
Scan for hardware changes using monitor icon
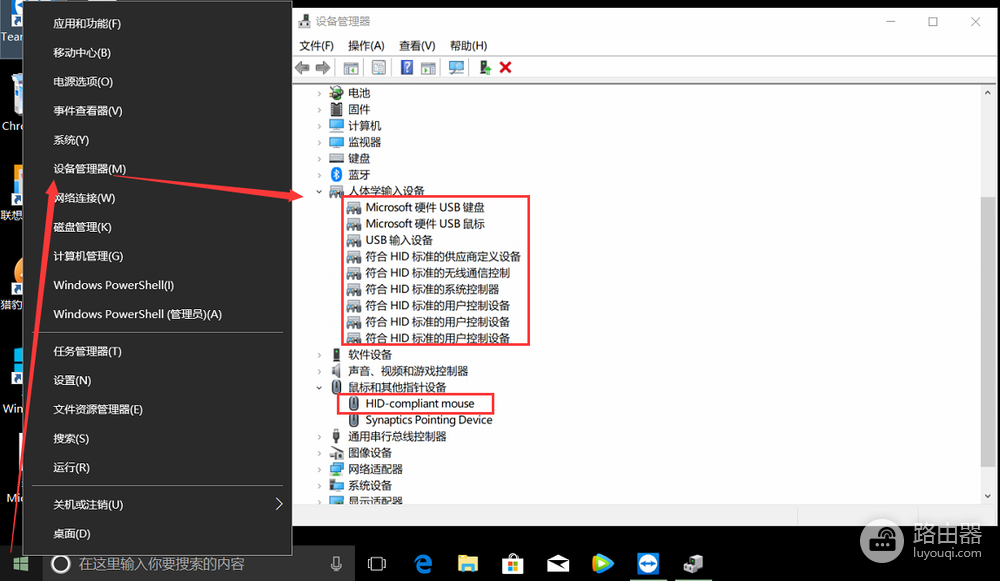click(456, 68)
